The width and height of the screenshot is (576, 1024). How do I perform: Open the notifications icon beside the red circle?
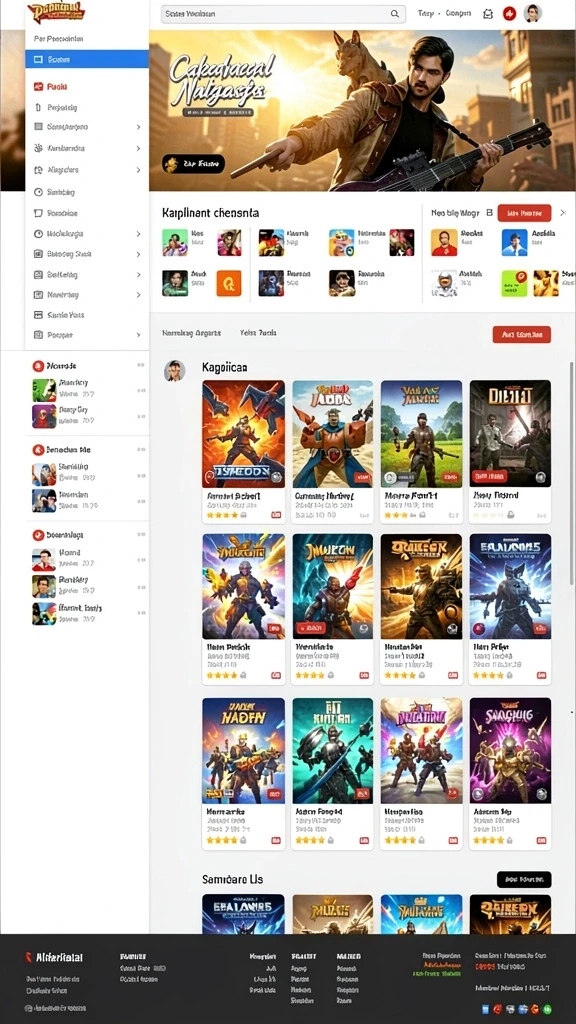pos(488,14)
